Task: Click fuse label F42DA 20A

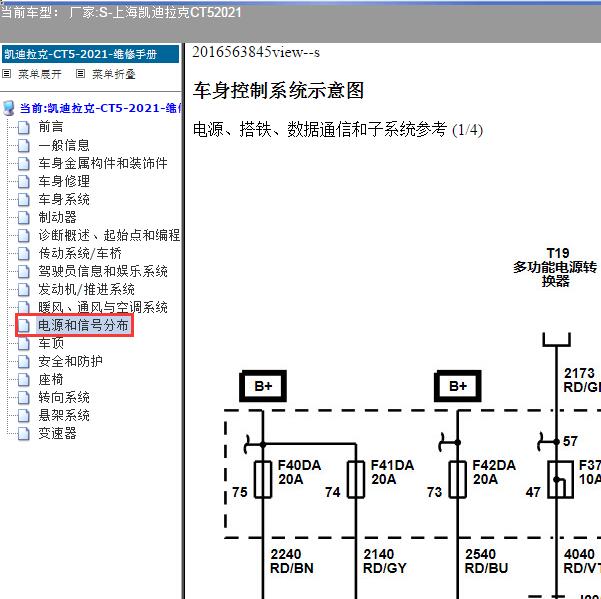Action: pos(494,472)
